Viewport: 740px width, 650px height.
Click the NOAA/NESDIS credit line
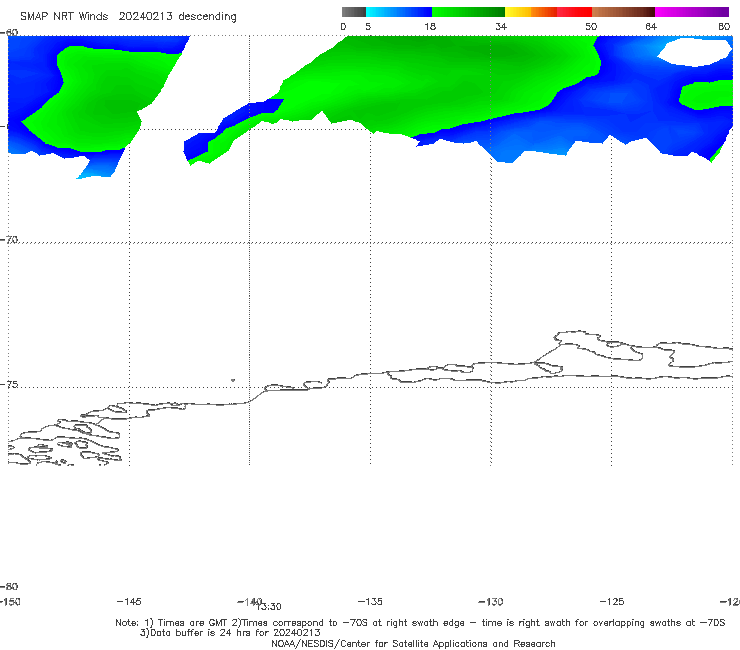click(x=413, y=643)
